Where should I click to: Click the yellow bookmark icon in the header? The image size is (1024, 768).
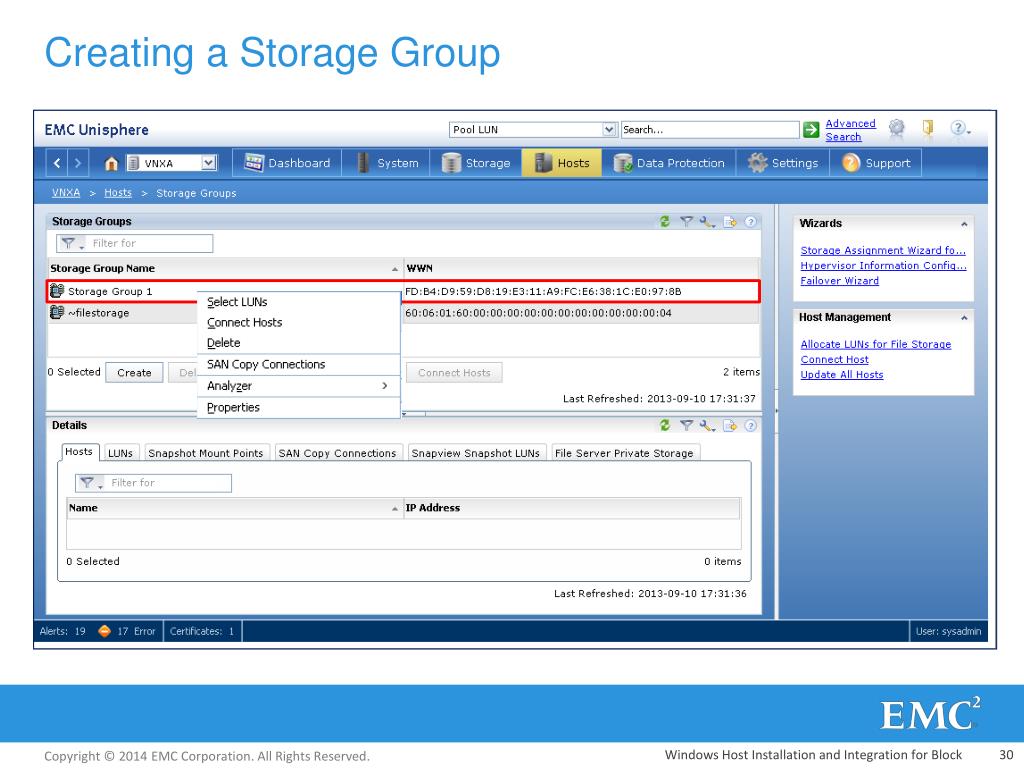(927, 127)
